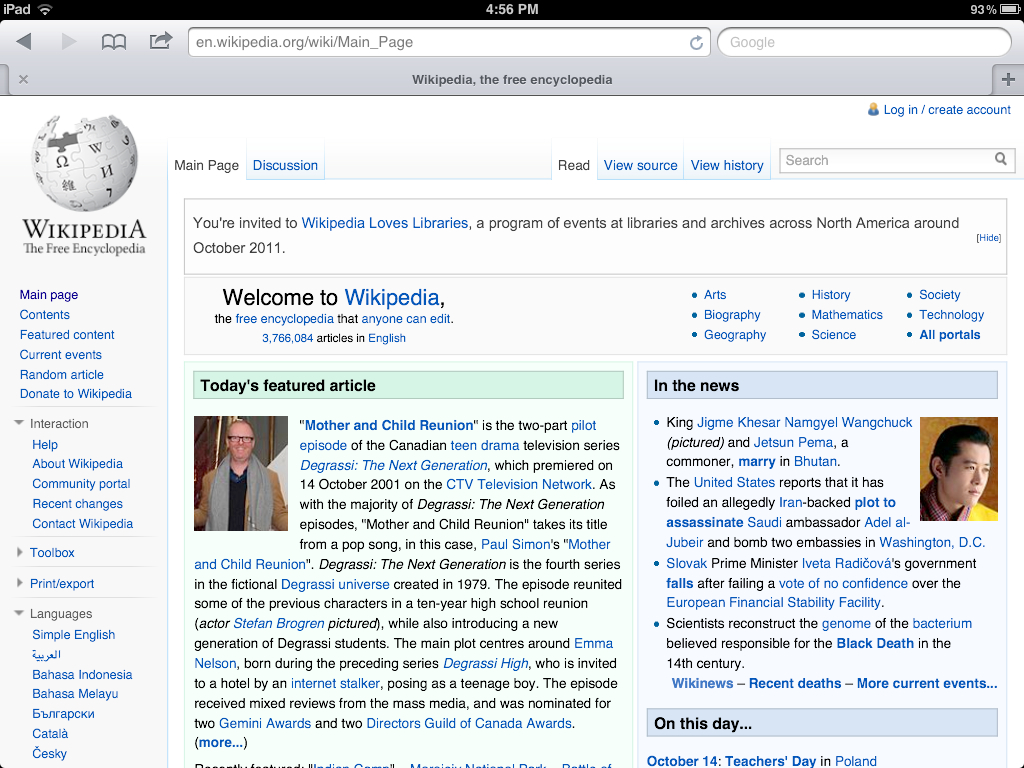Click the magnifier icon in Wikipedia search
1024x768 pixels.
1000,159
